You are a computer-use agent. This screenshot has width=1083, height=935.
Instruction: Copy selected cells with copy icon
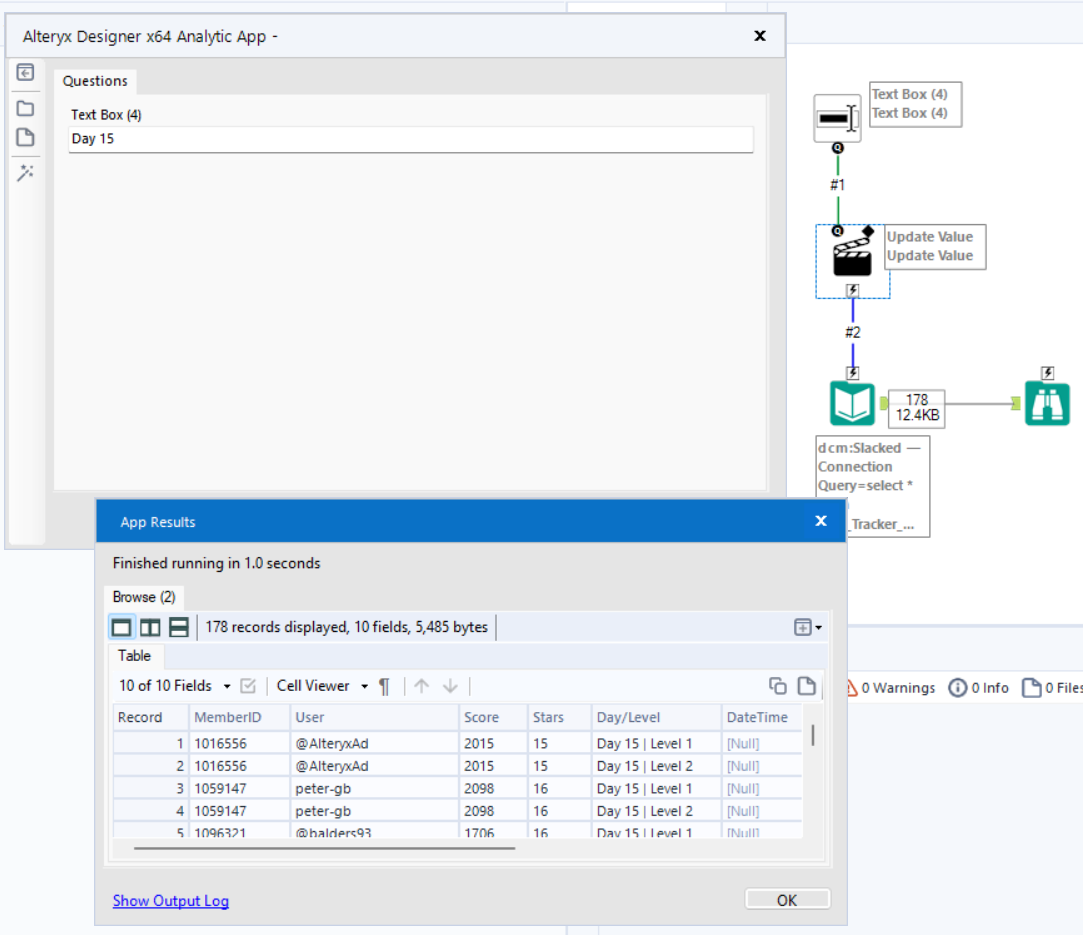point(778,686)
